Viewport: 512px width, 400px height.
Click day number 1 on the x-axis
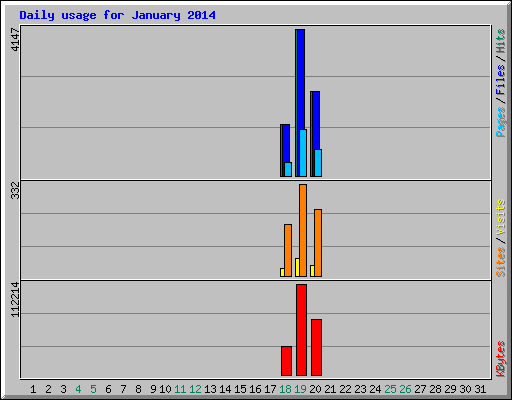pyautogui.click(x=33, y=389)
